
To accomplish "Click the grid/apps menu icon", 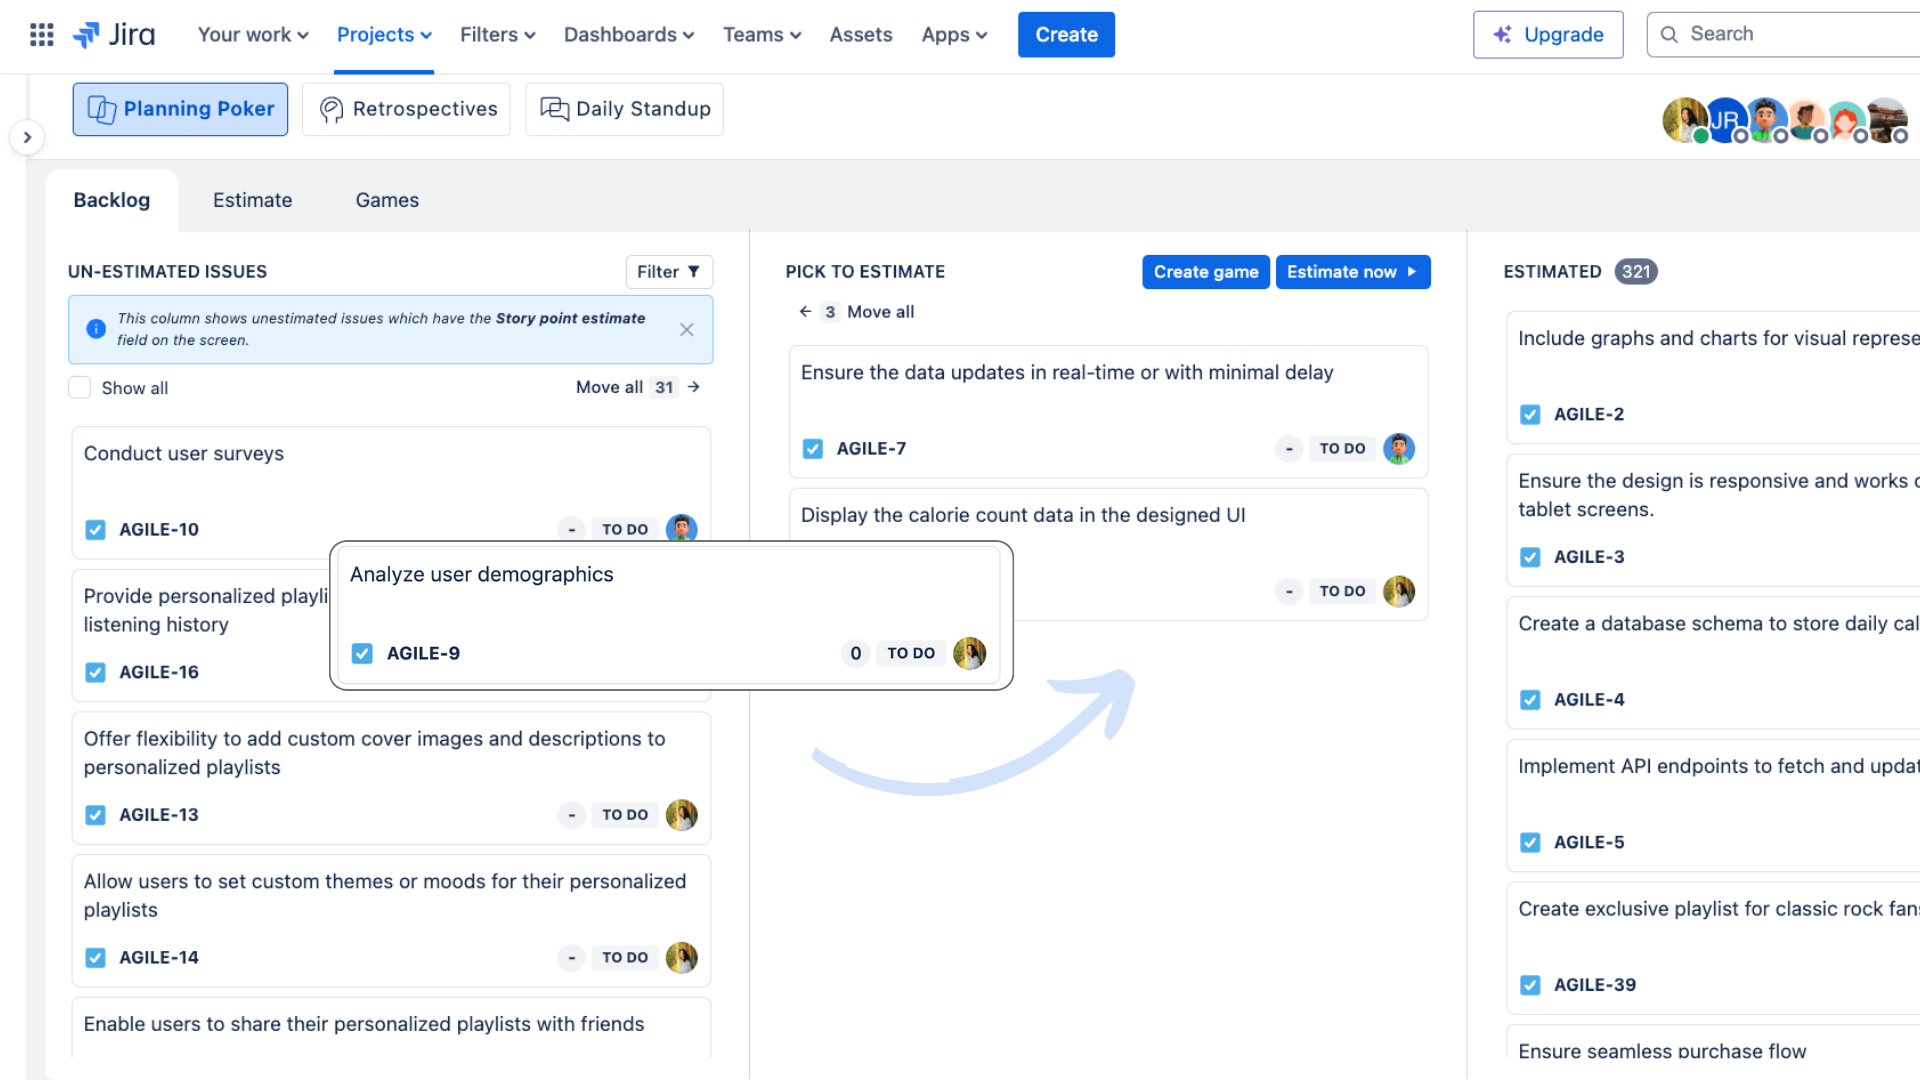I will click(x=40, y=34).
